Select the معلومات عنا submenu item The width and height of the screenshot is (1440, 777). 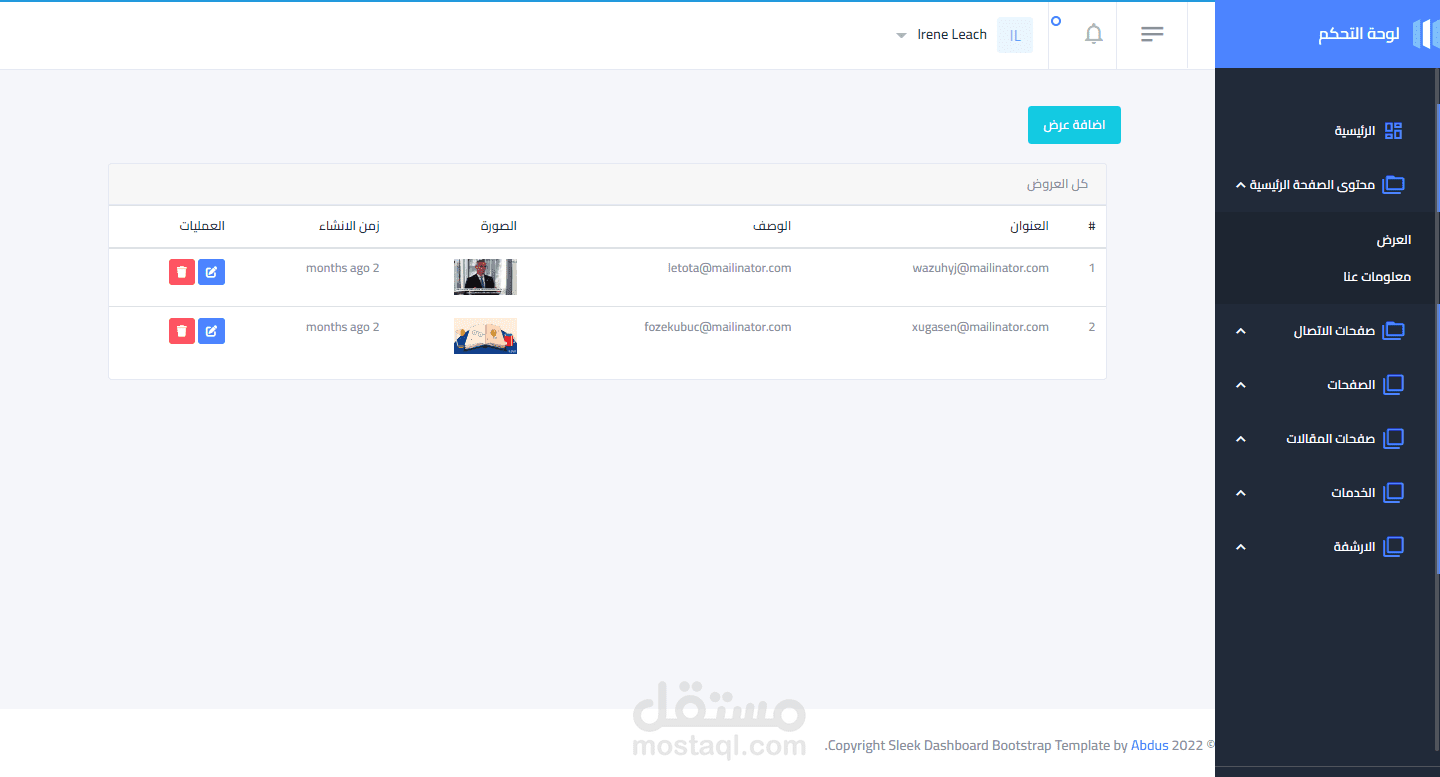point(1377,277)
